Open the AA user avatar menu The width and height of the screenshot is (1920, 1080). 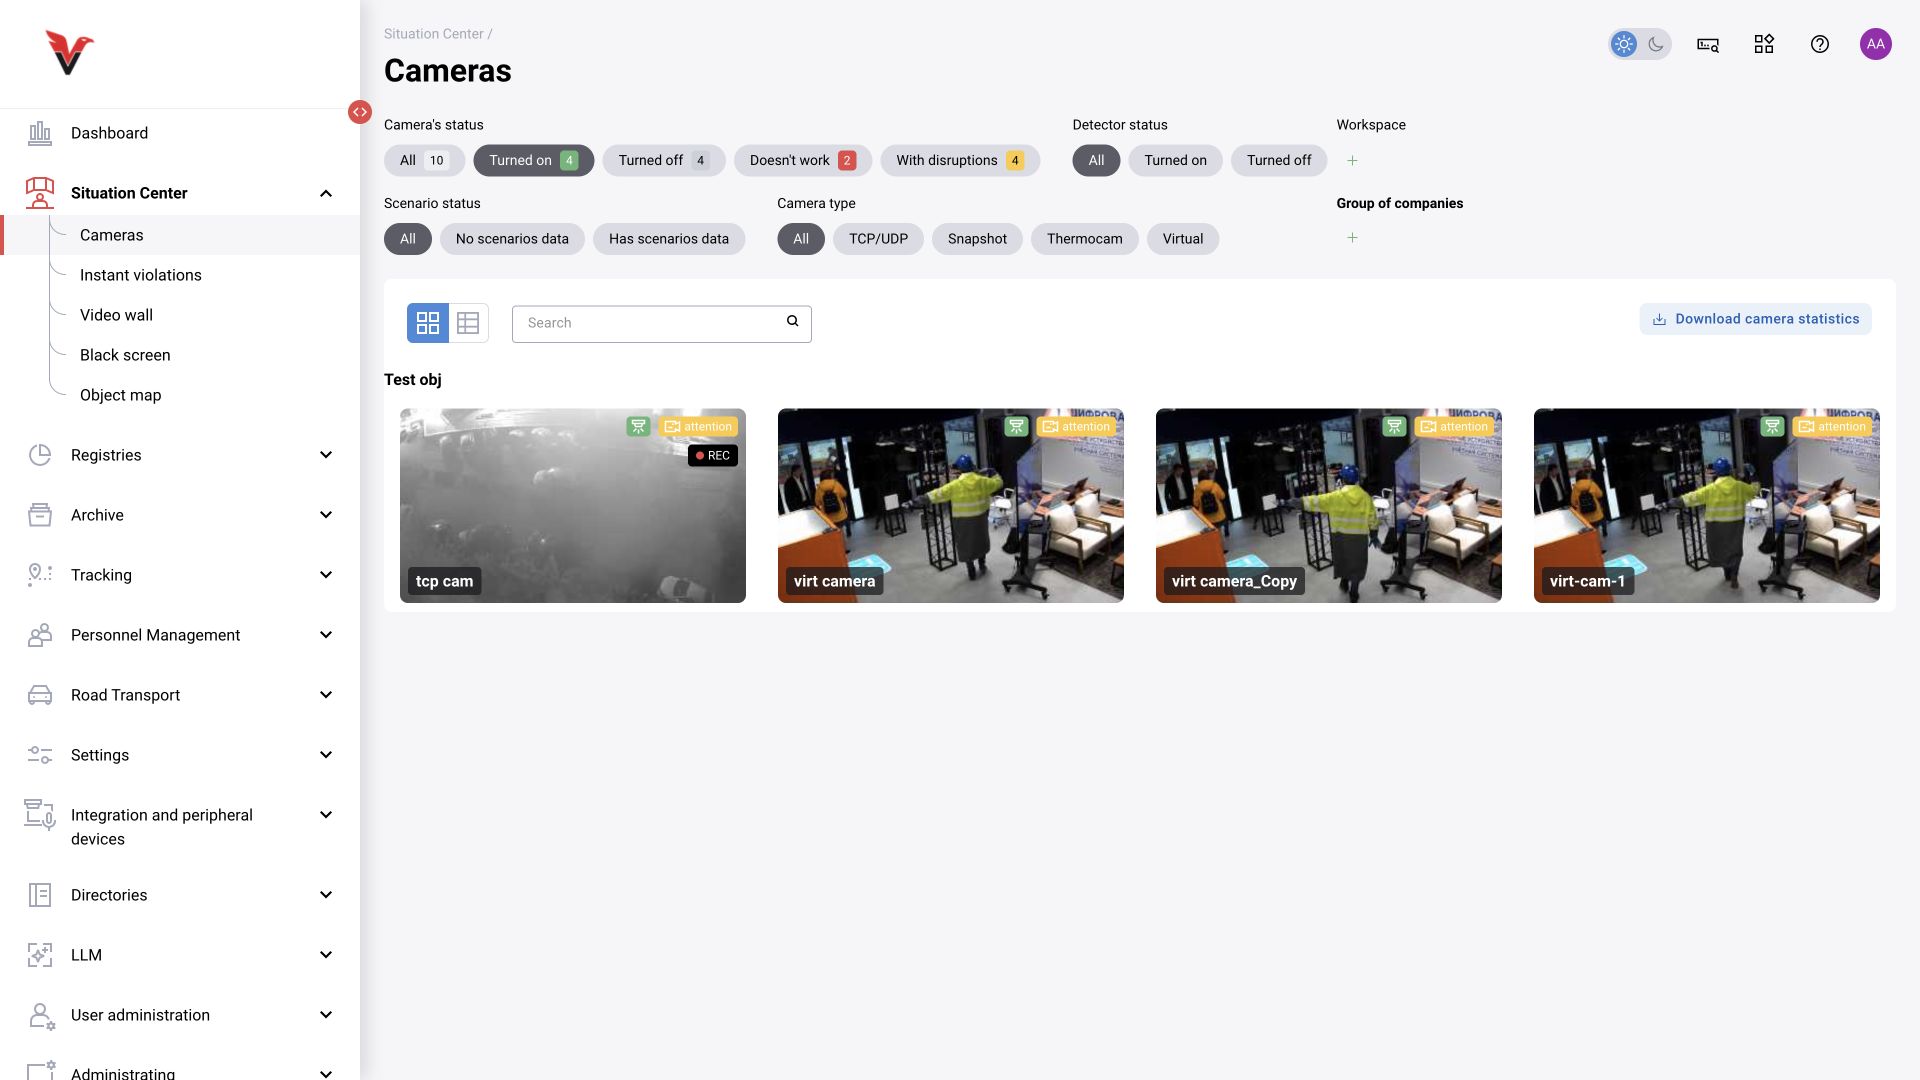(1876, 44)
